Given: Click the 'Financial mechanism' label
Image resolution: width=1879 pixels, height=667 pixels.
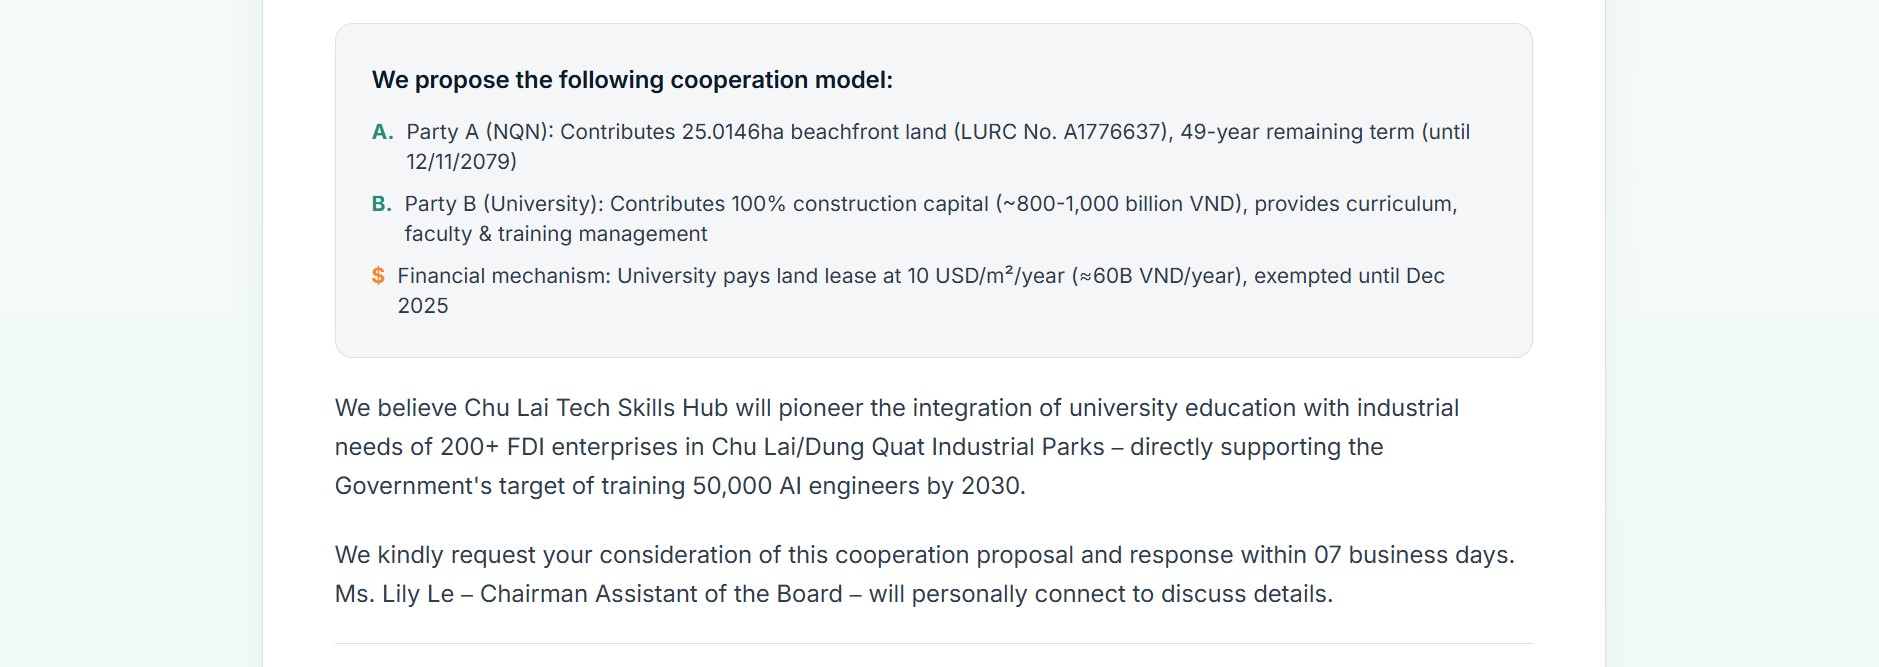Looking at the screenshot, I should click(x=503, y=276).
